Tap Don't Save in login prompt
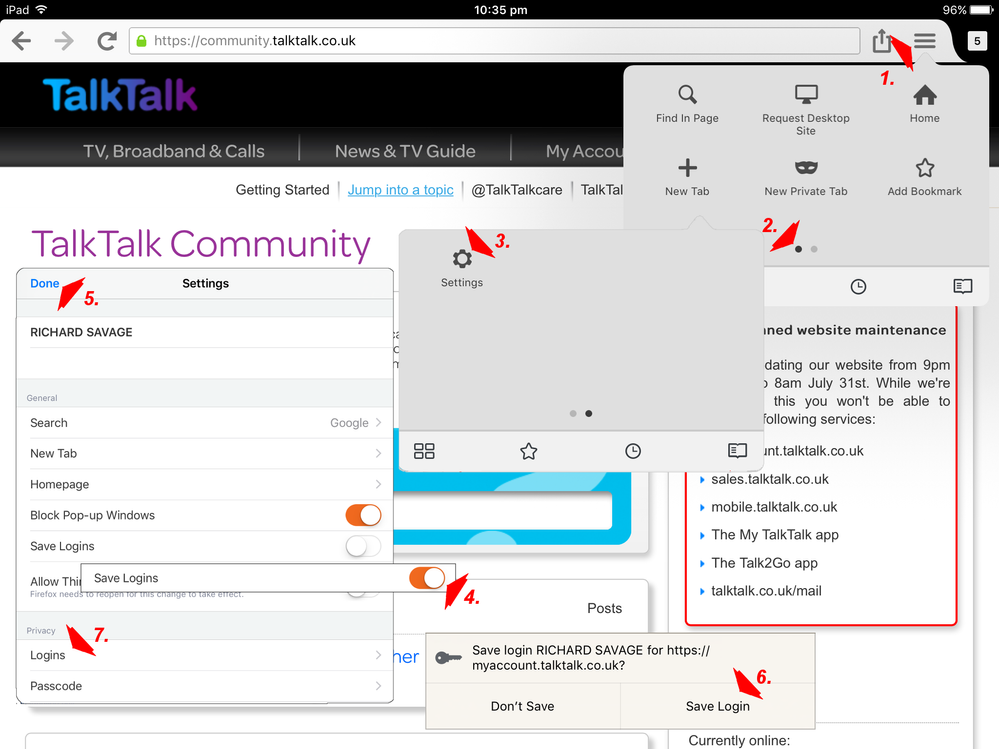The height and width of the screenshot is (749, 999). coord(522,706)
